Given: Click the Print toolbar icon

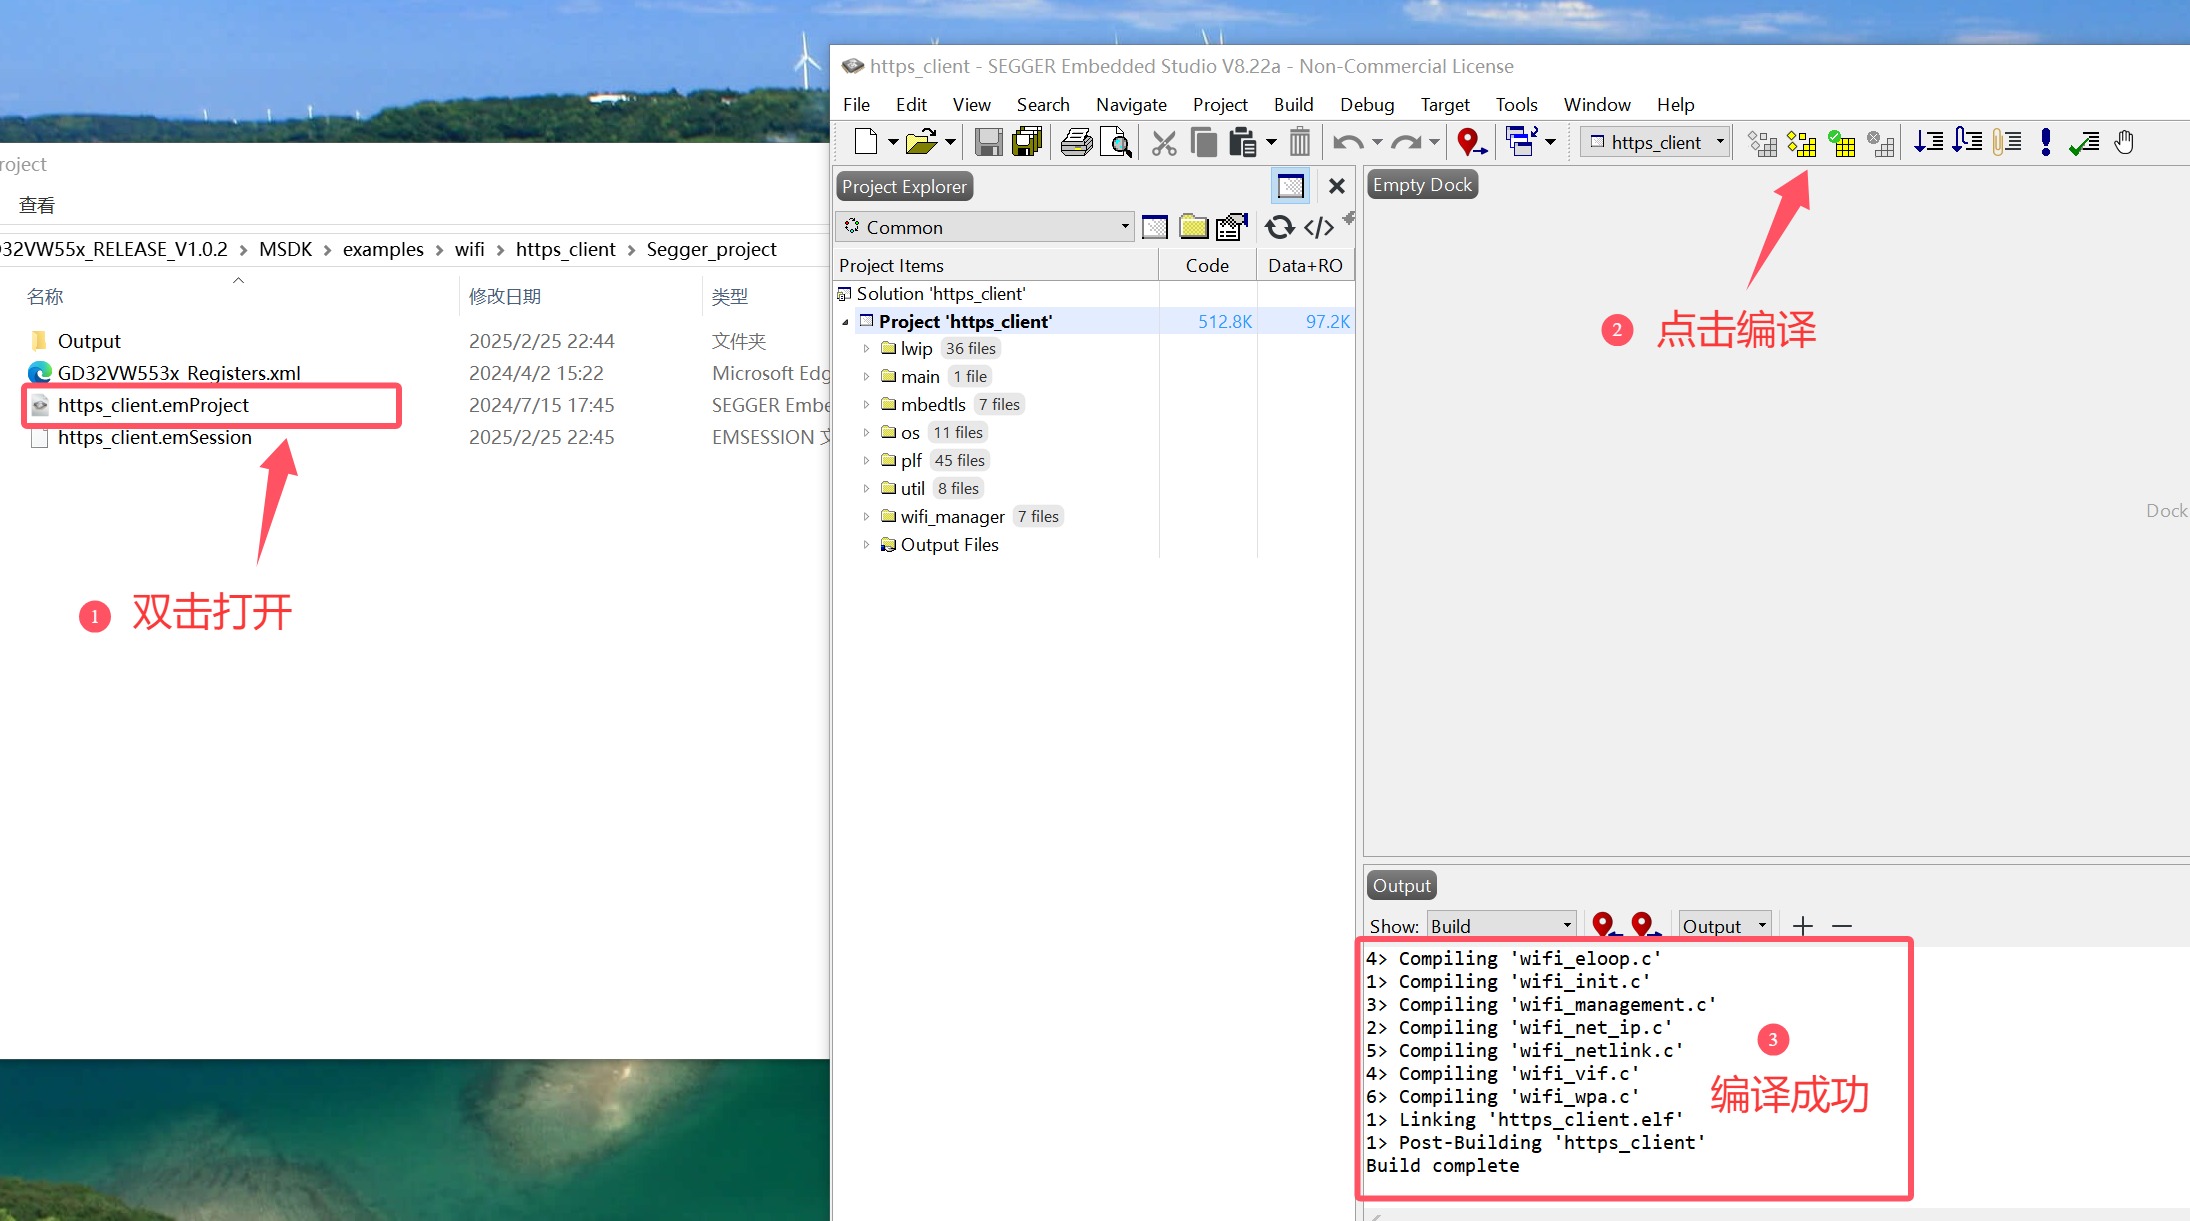Looking at the screenshot, I should [x=1076, y=143].
